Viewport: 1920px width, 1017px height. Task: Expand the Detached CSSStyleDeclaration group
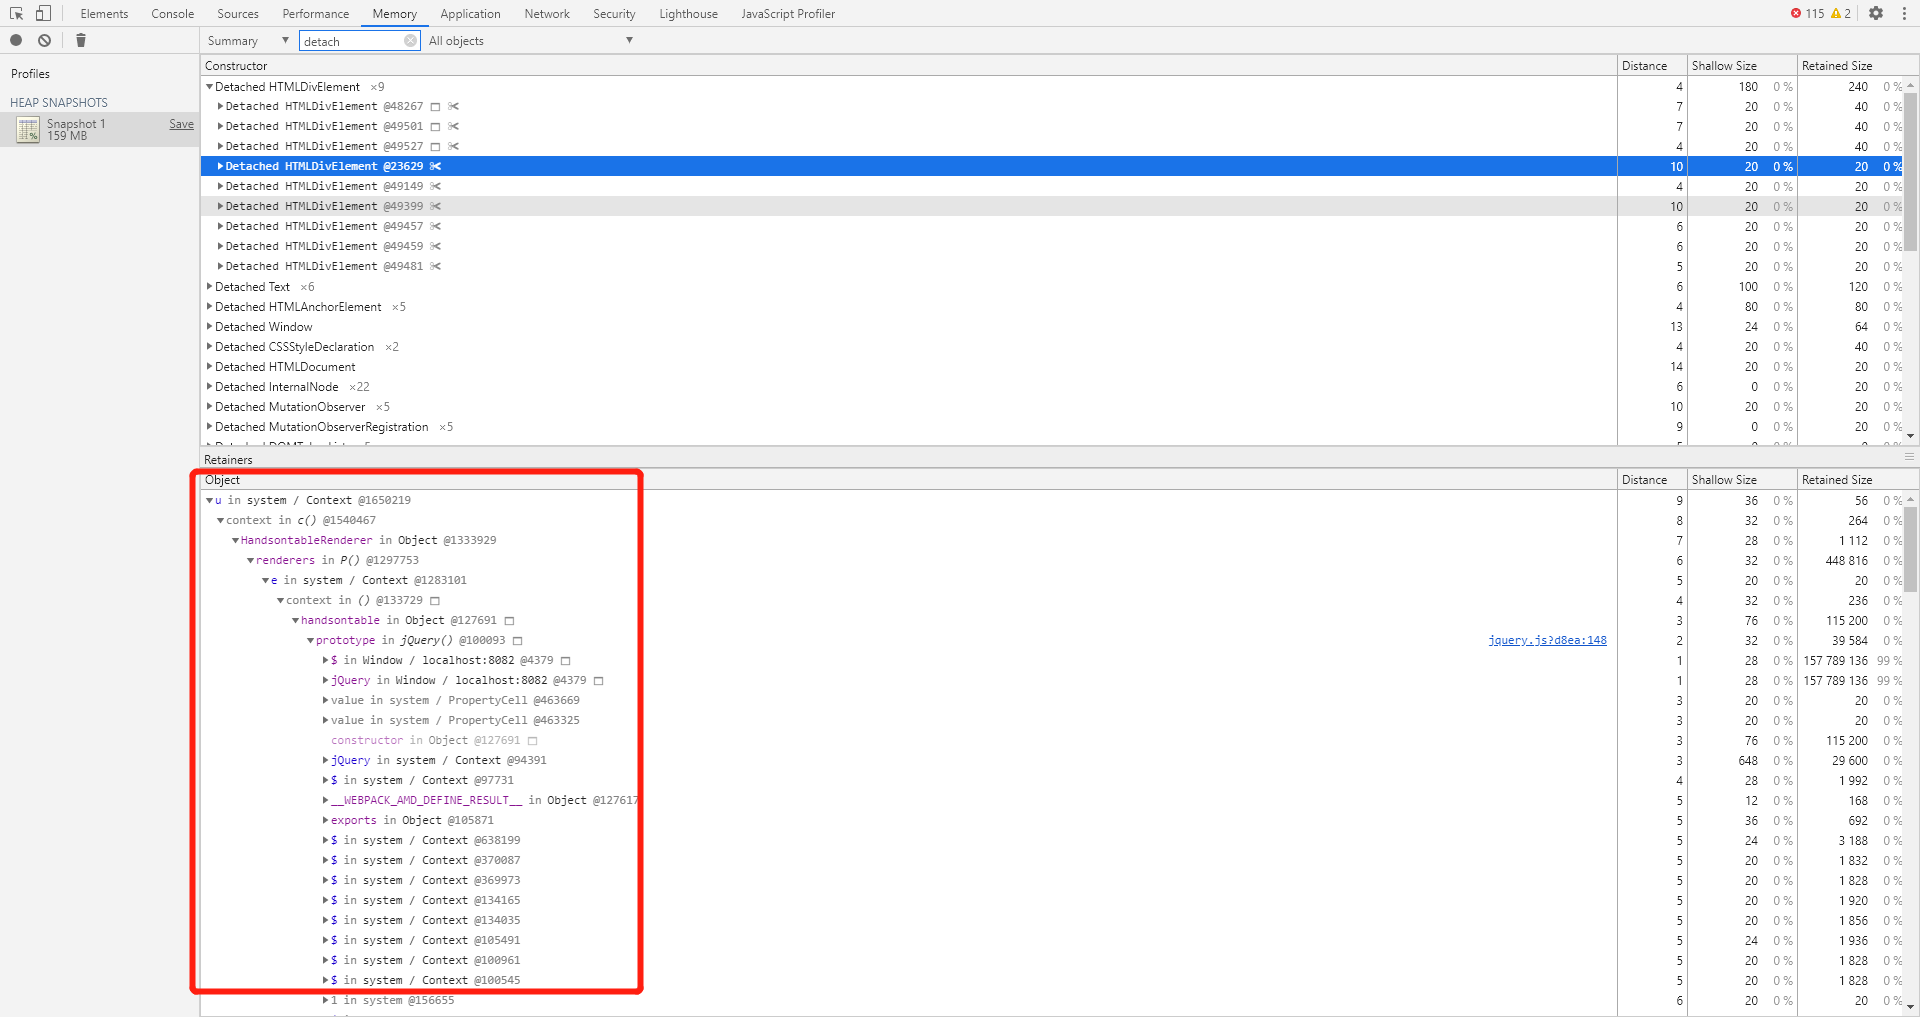(210, 347)
